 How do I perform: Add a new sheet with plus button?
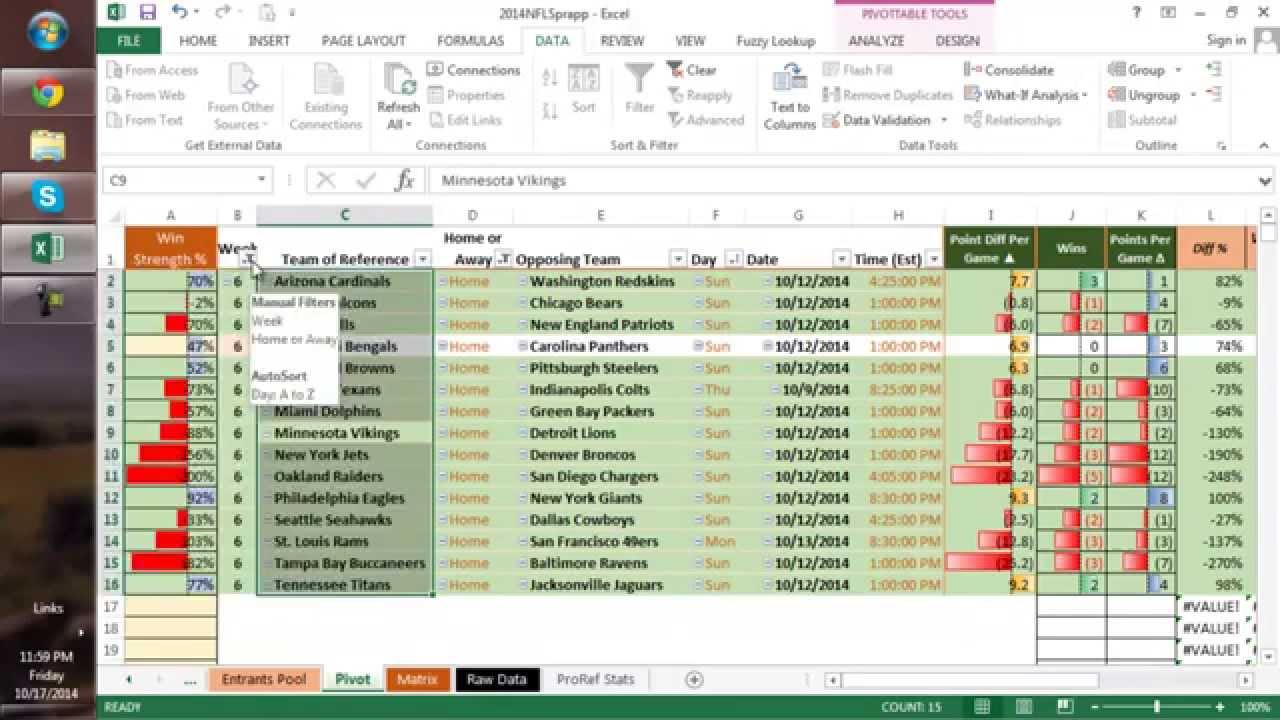[694, 679]
